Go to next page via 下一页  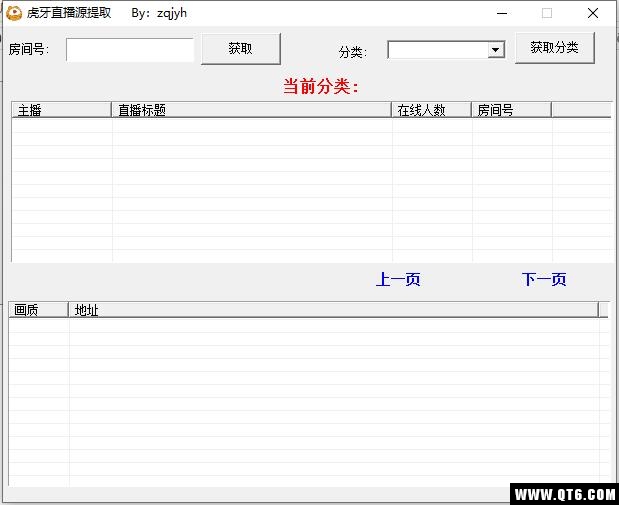pos(544,279)
